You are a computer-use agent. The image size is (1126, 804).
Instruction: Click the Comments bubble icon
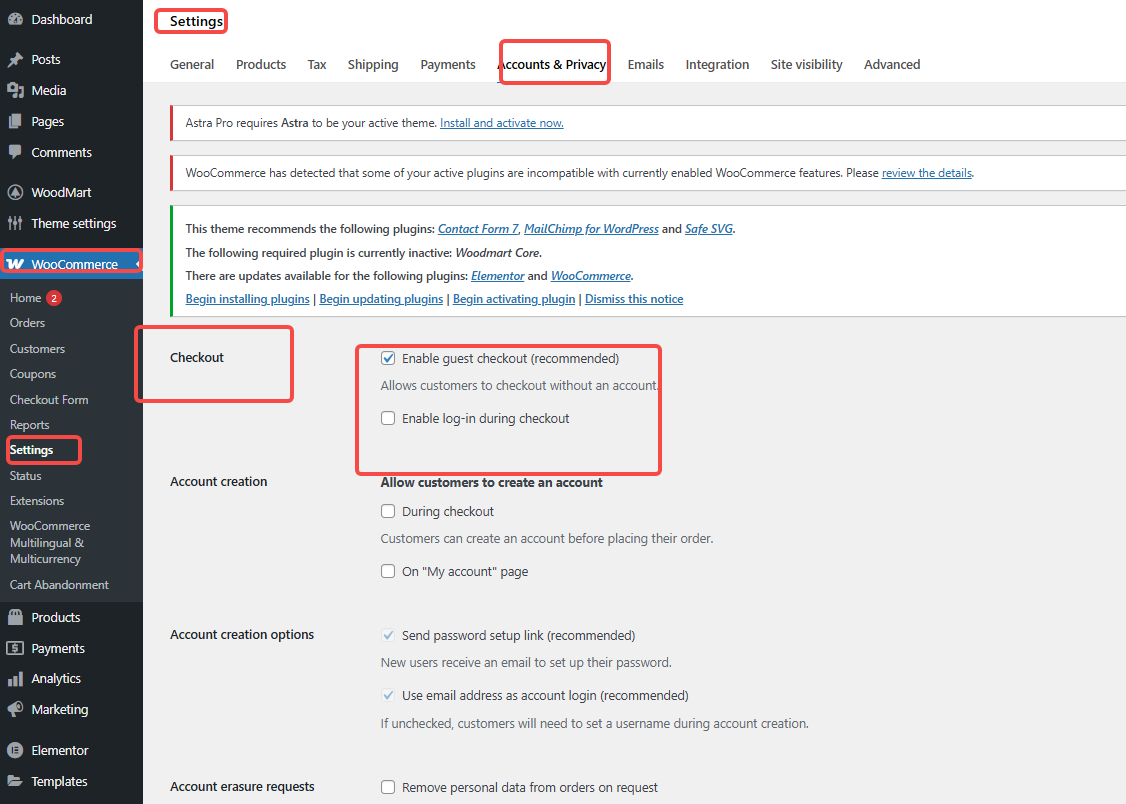(x=15, y=152)
